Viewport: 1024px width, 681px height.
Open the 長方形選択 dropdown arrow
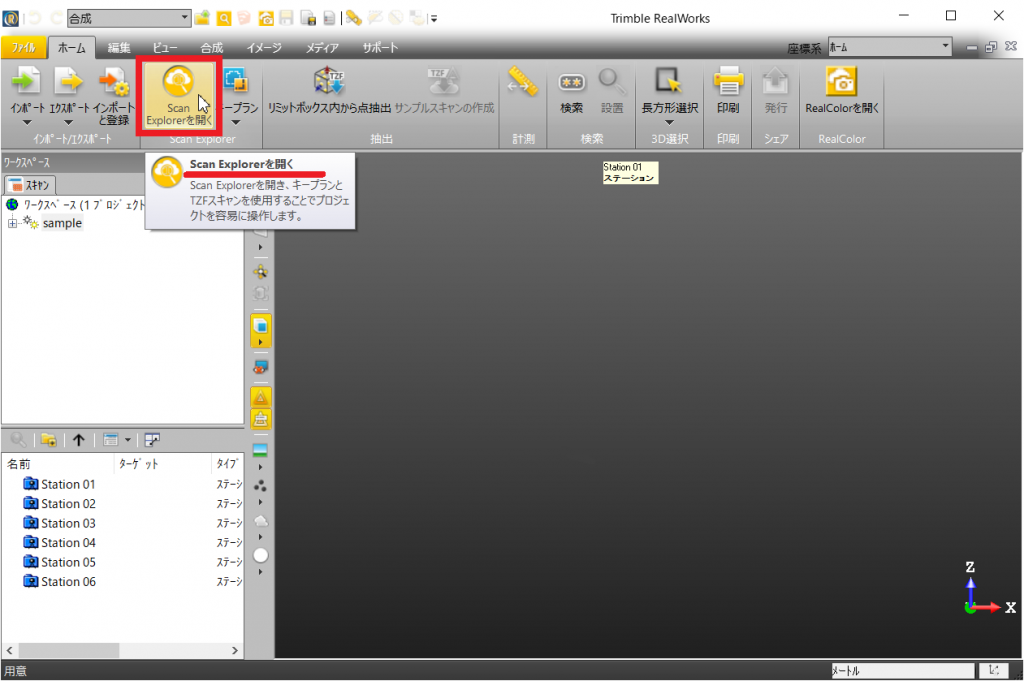[669, 123]
